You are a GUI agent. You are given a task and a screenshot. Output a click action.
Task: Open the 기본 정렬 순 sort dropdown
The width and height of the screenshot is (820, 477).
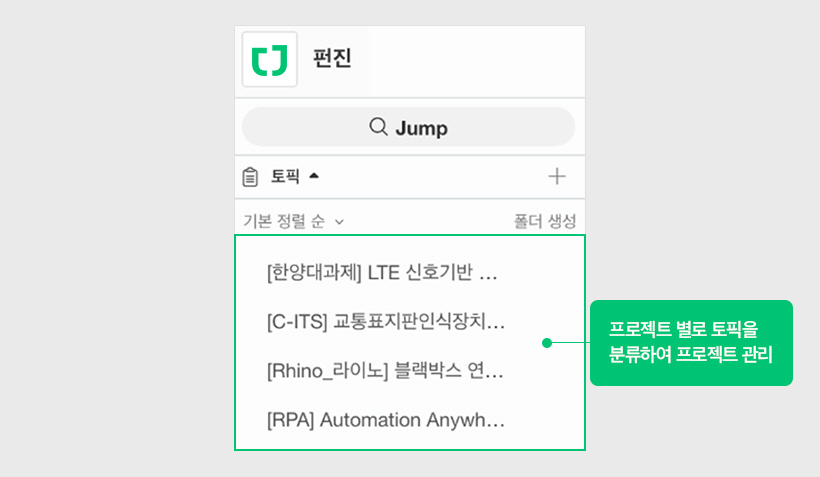pos(293,221)
